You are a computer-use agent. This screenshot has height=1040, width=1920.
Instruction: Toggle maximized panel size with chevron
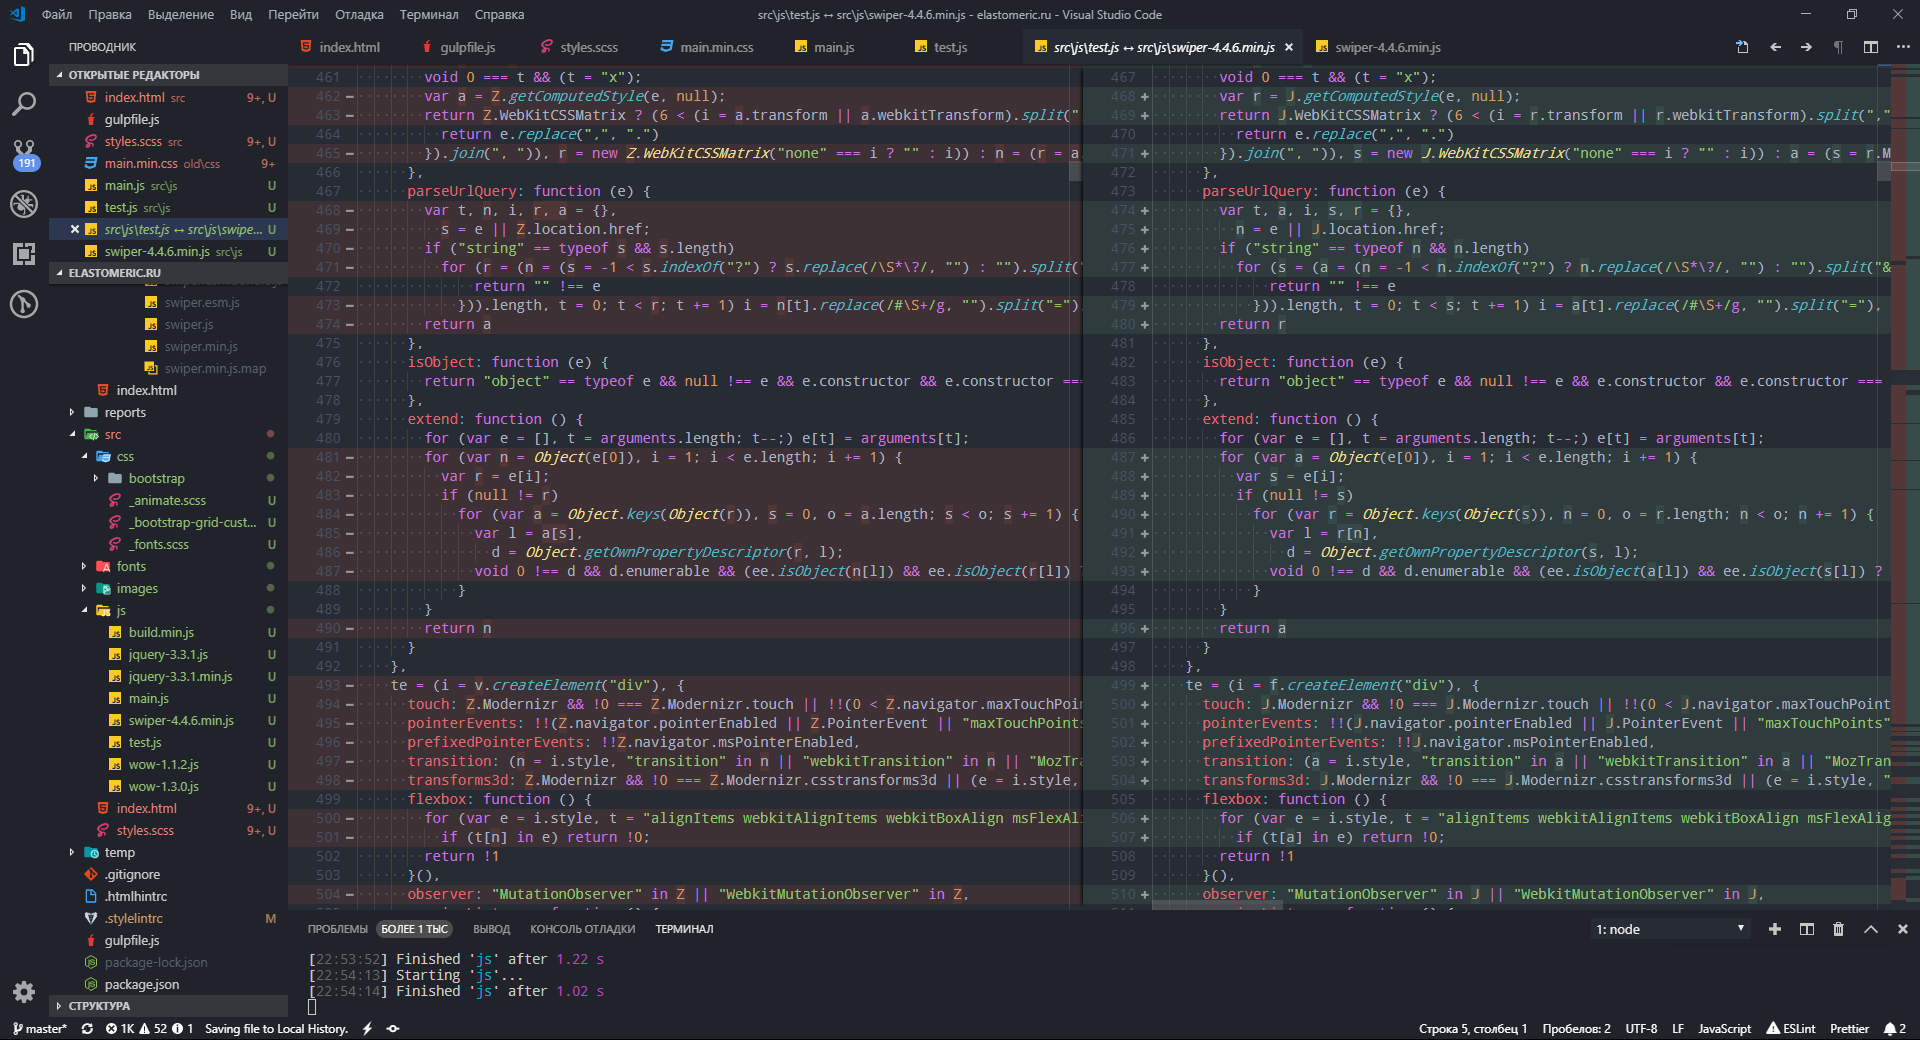(1870, 929)
